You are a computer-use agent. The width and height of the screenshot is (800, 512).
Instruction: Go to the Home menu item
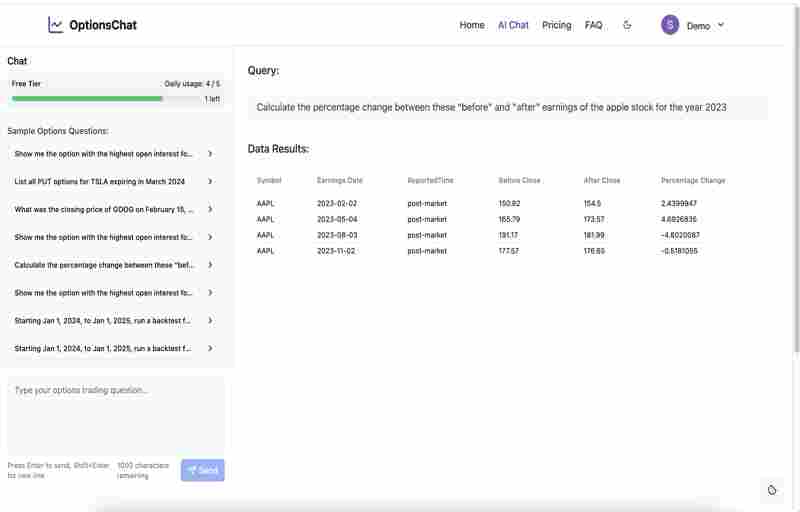pyautogui.click(x=472, y=25)
